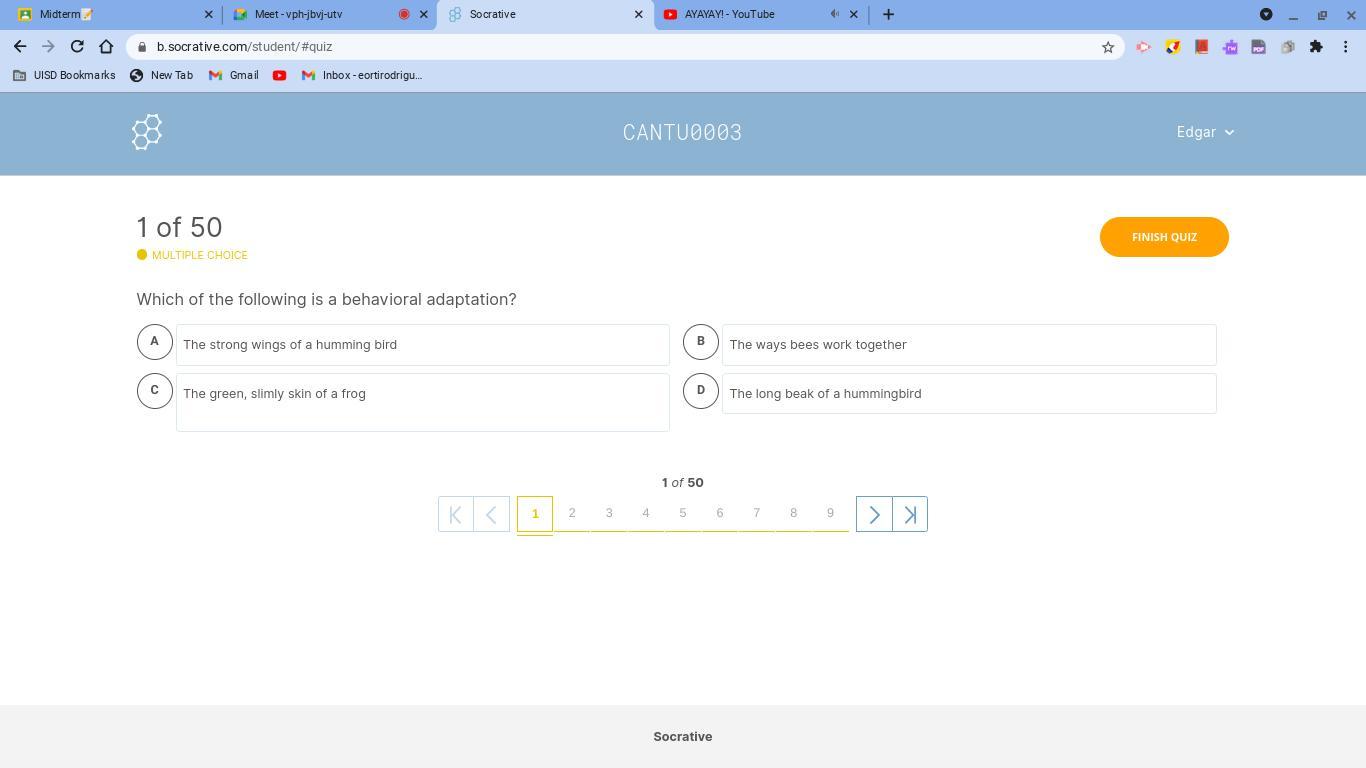Click the Socrative hexagon logo
Viewport: 1366px width, 768px height.
pos(147,132)
